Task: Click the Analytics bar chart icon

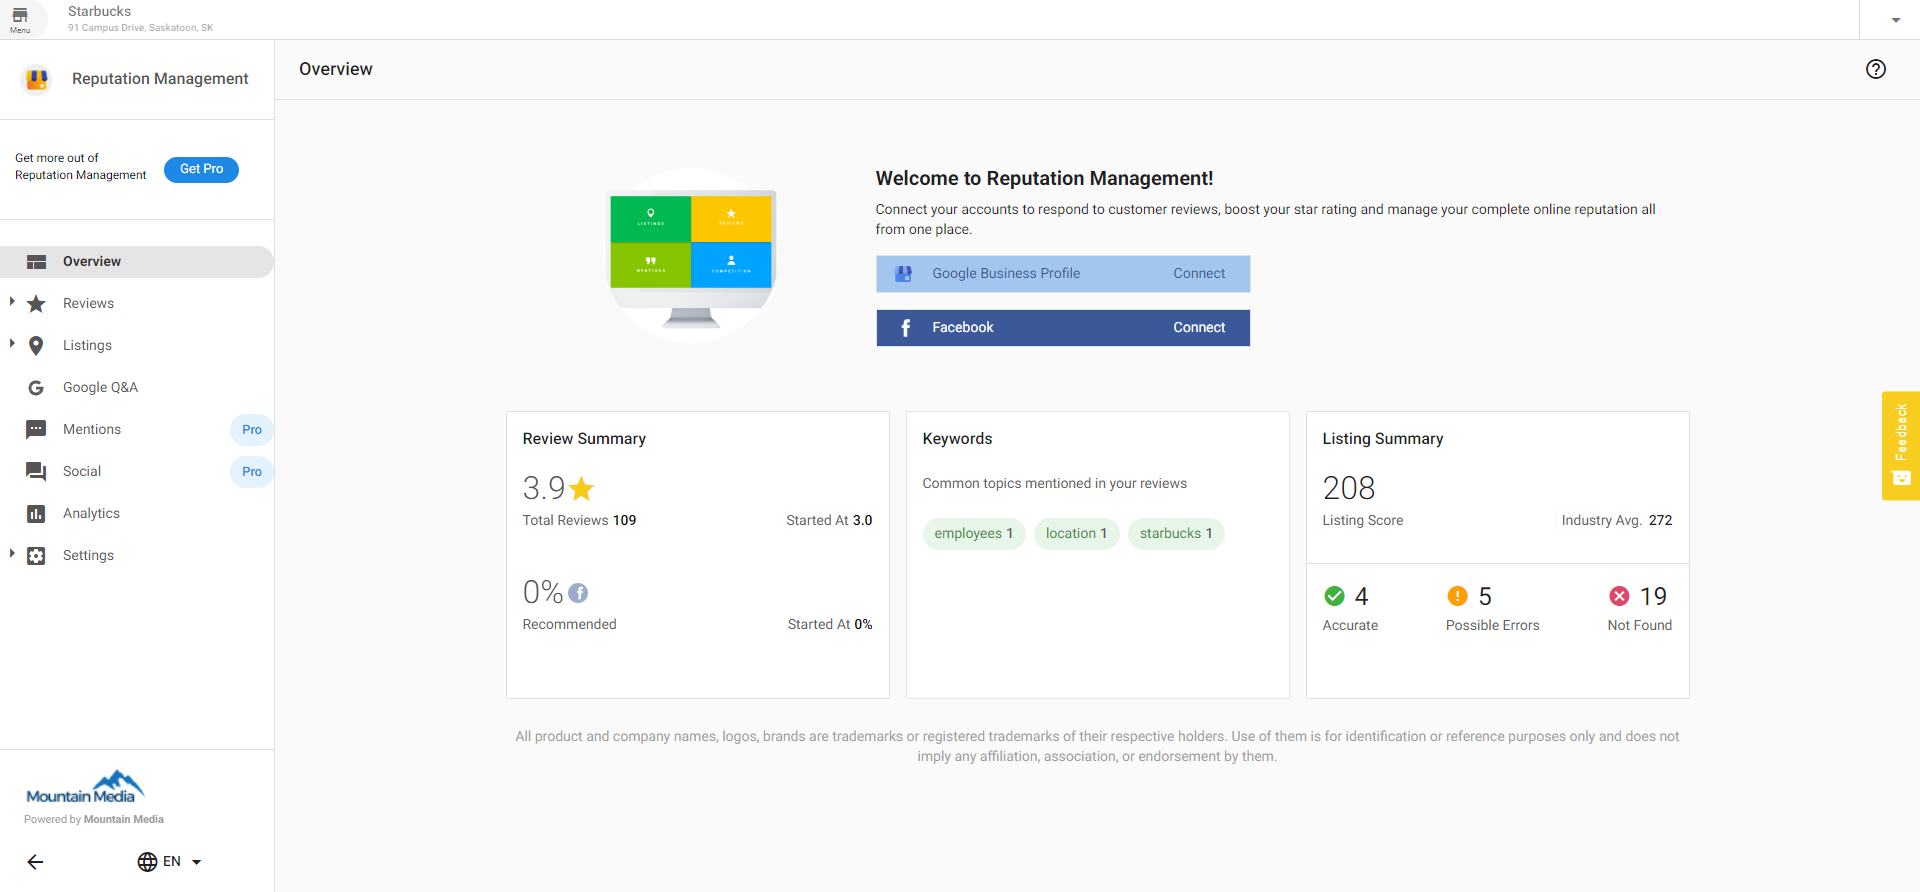Action: pyautogui.click(x=37, y=514)
